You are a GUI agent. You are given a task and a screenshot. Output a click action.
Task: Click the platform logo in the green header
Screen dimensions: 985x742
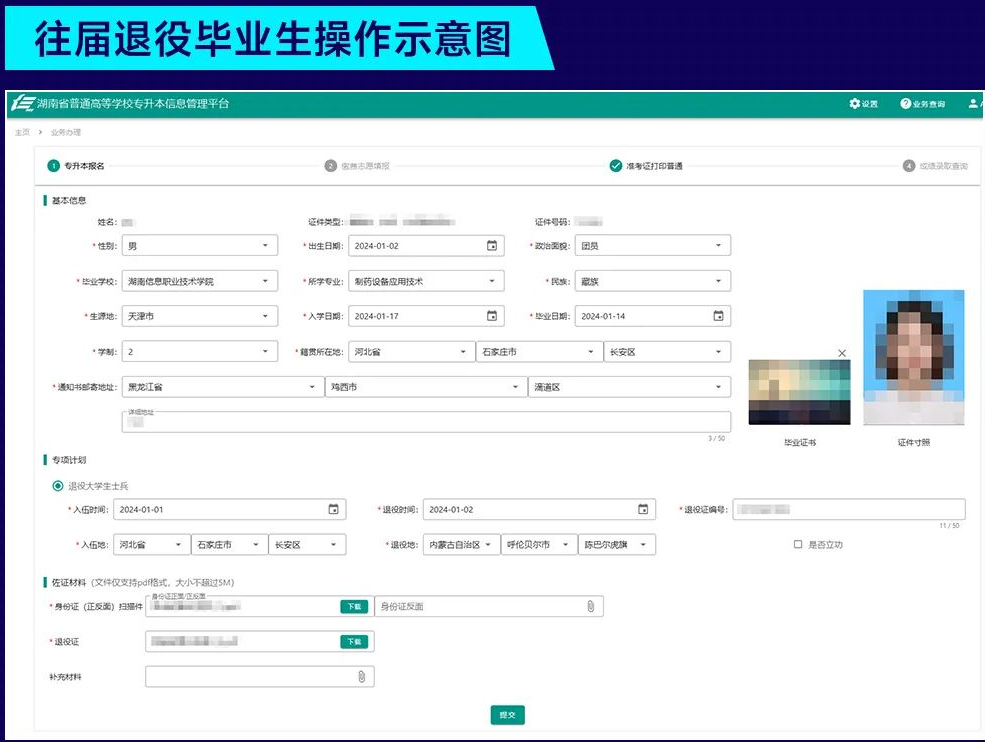tap(24, 102)
